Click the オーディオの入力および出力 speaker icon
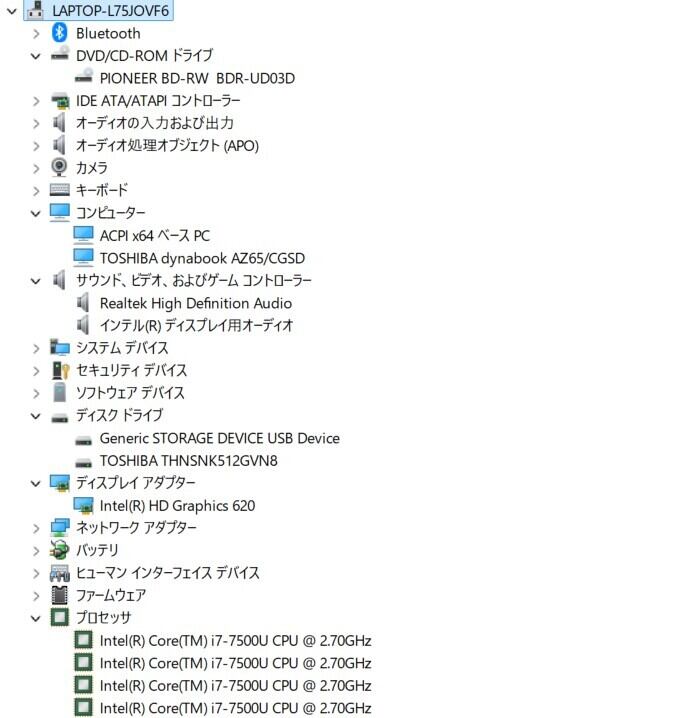Viewport: 700px width, 718px height. [60, 122]
